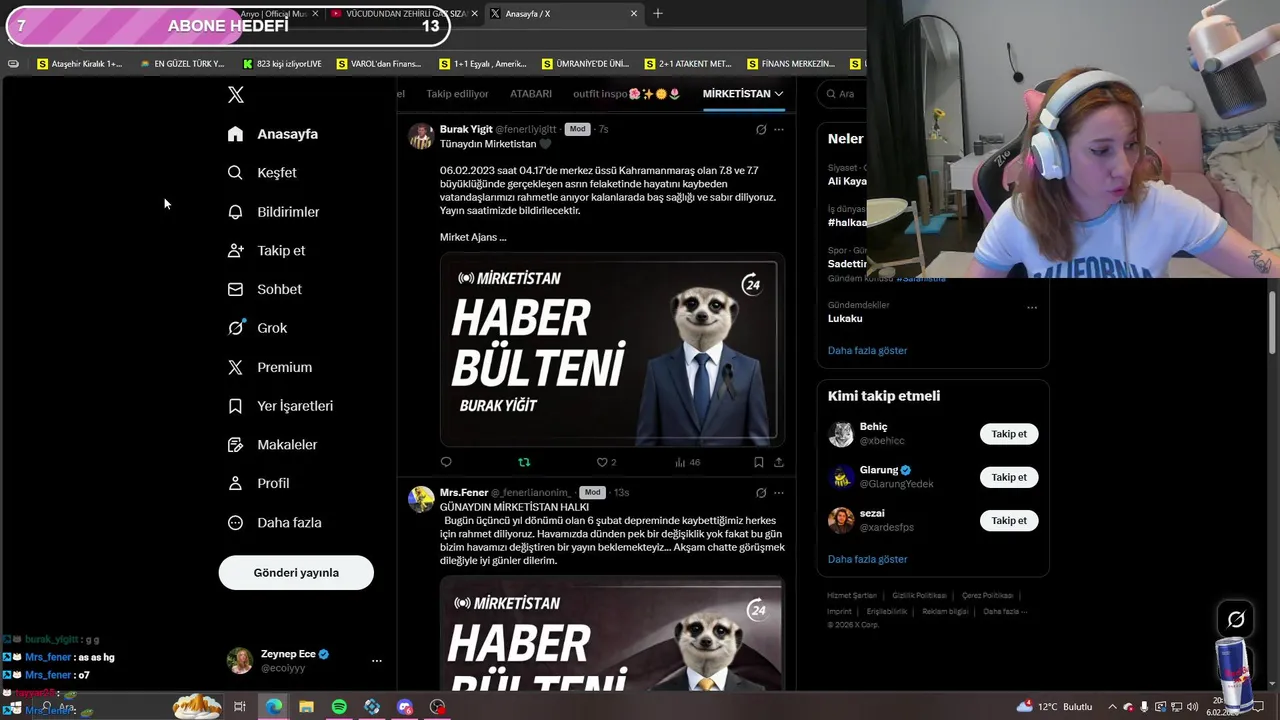The image size is (1280, 720).
Task: Open the 823 kişi izliyor LIVE bookmark
Action: (282, 64)
